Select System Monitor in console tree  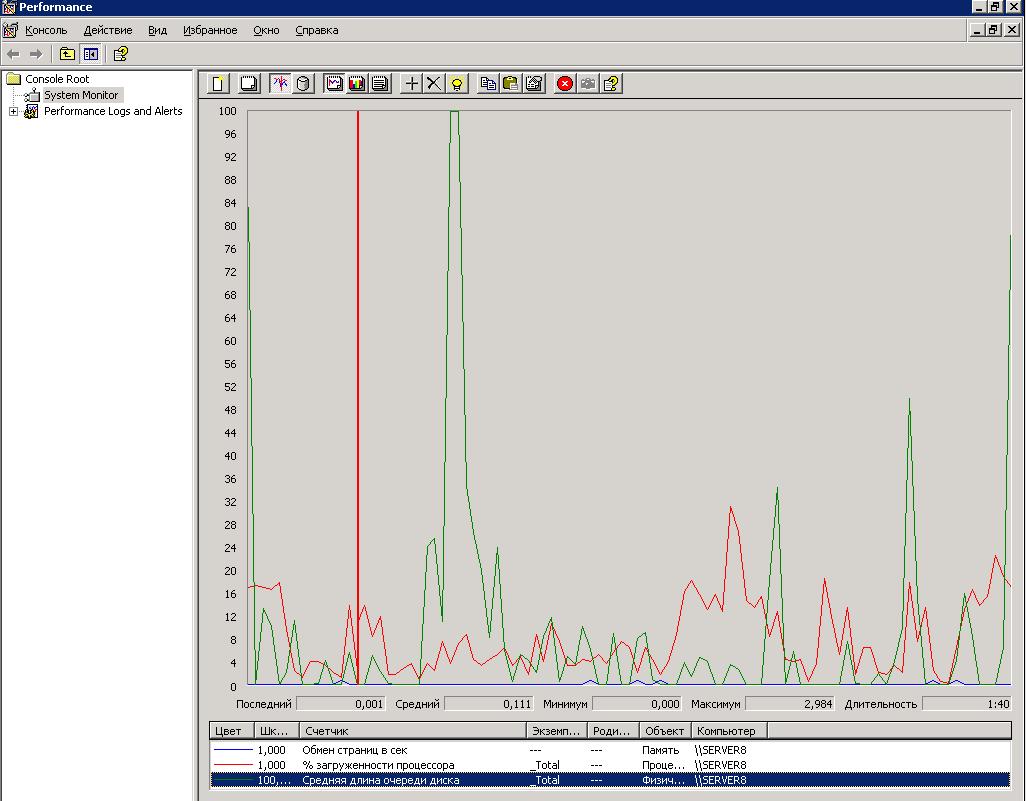[x=80, y=95]
